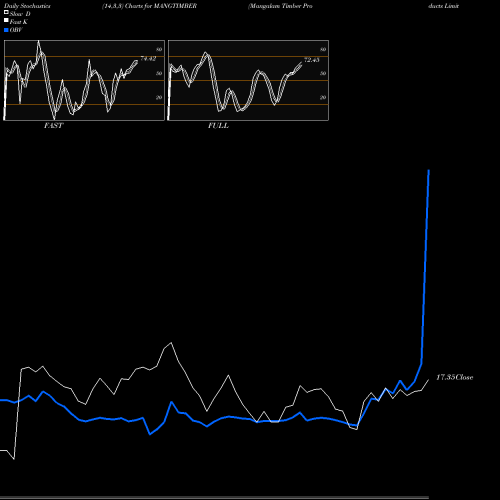Image resolution: width=500 pixels, height=500 pixels.
Task: Click the 50 level label in FAST chart
Action: coord(159,73)
